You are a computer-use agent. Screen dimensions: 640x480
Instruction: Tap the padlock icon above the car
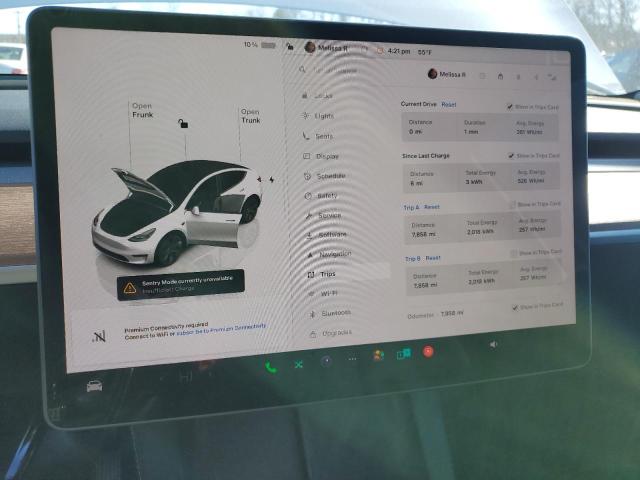pos(182,123)
